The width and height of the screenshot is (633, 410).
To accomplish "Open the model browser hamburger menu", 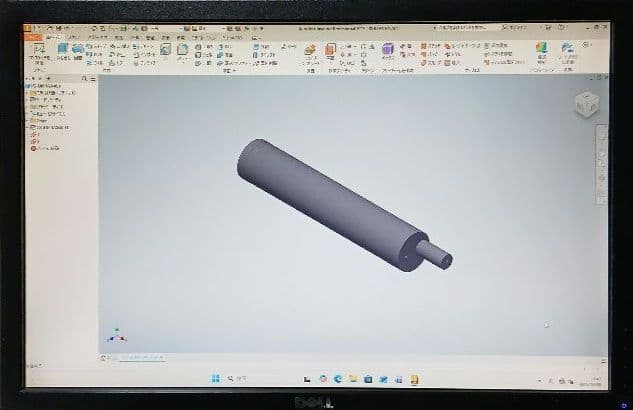I will click(x=93, y=79).
